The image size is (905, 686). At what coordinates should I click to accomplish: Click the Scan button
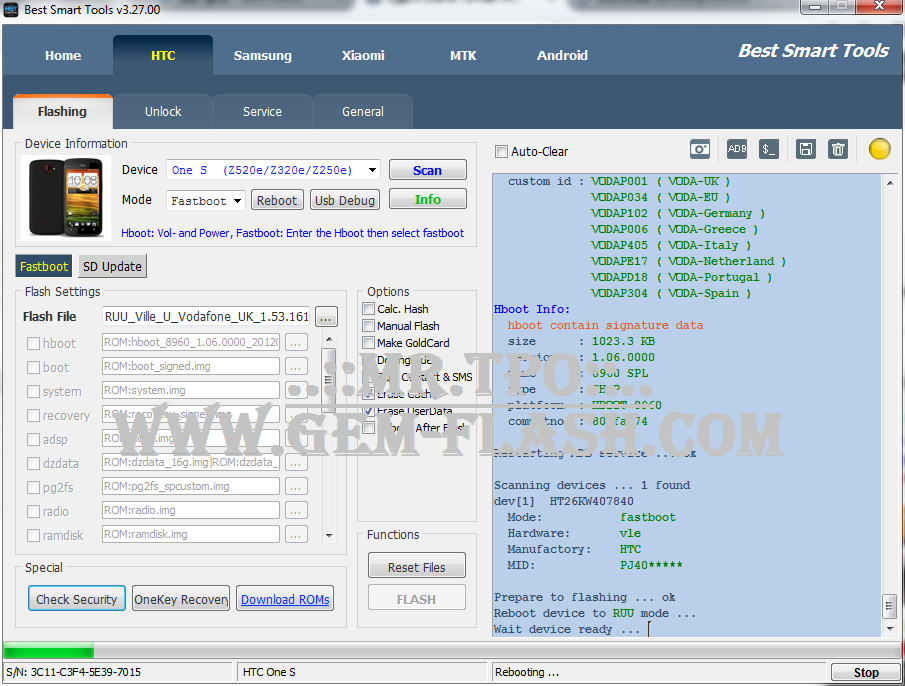[427, 170]
